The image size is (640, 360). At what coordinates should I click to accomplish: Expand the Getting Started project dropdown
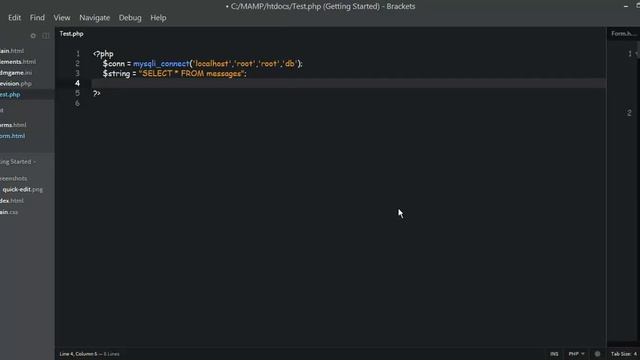coord(18,162)
